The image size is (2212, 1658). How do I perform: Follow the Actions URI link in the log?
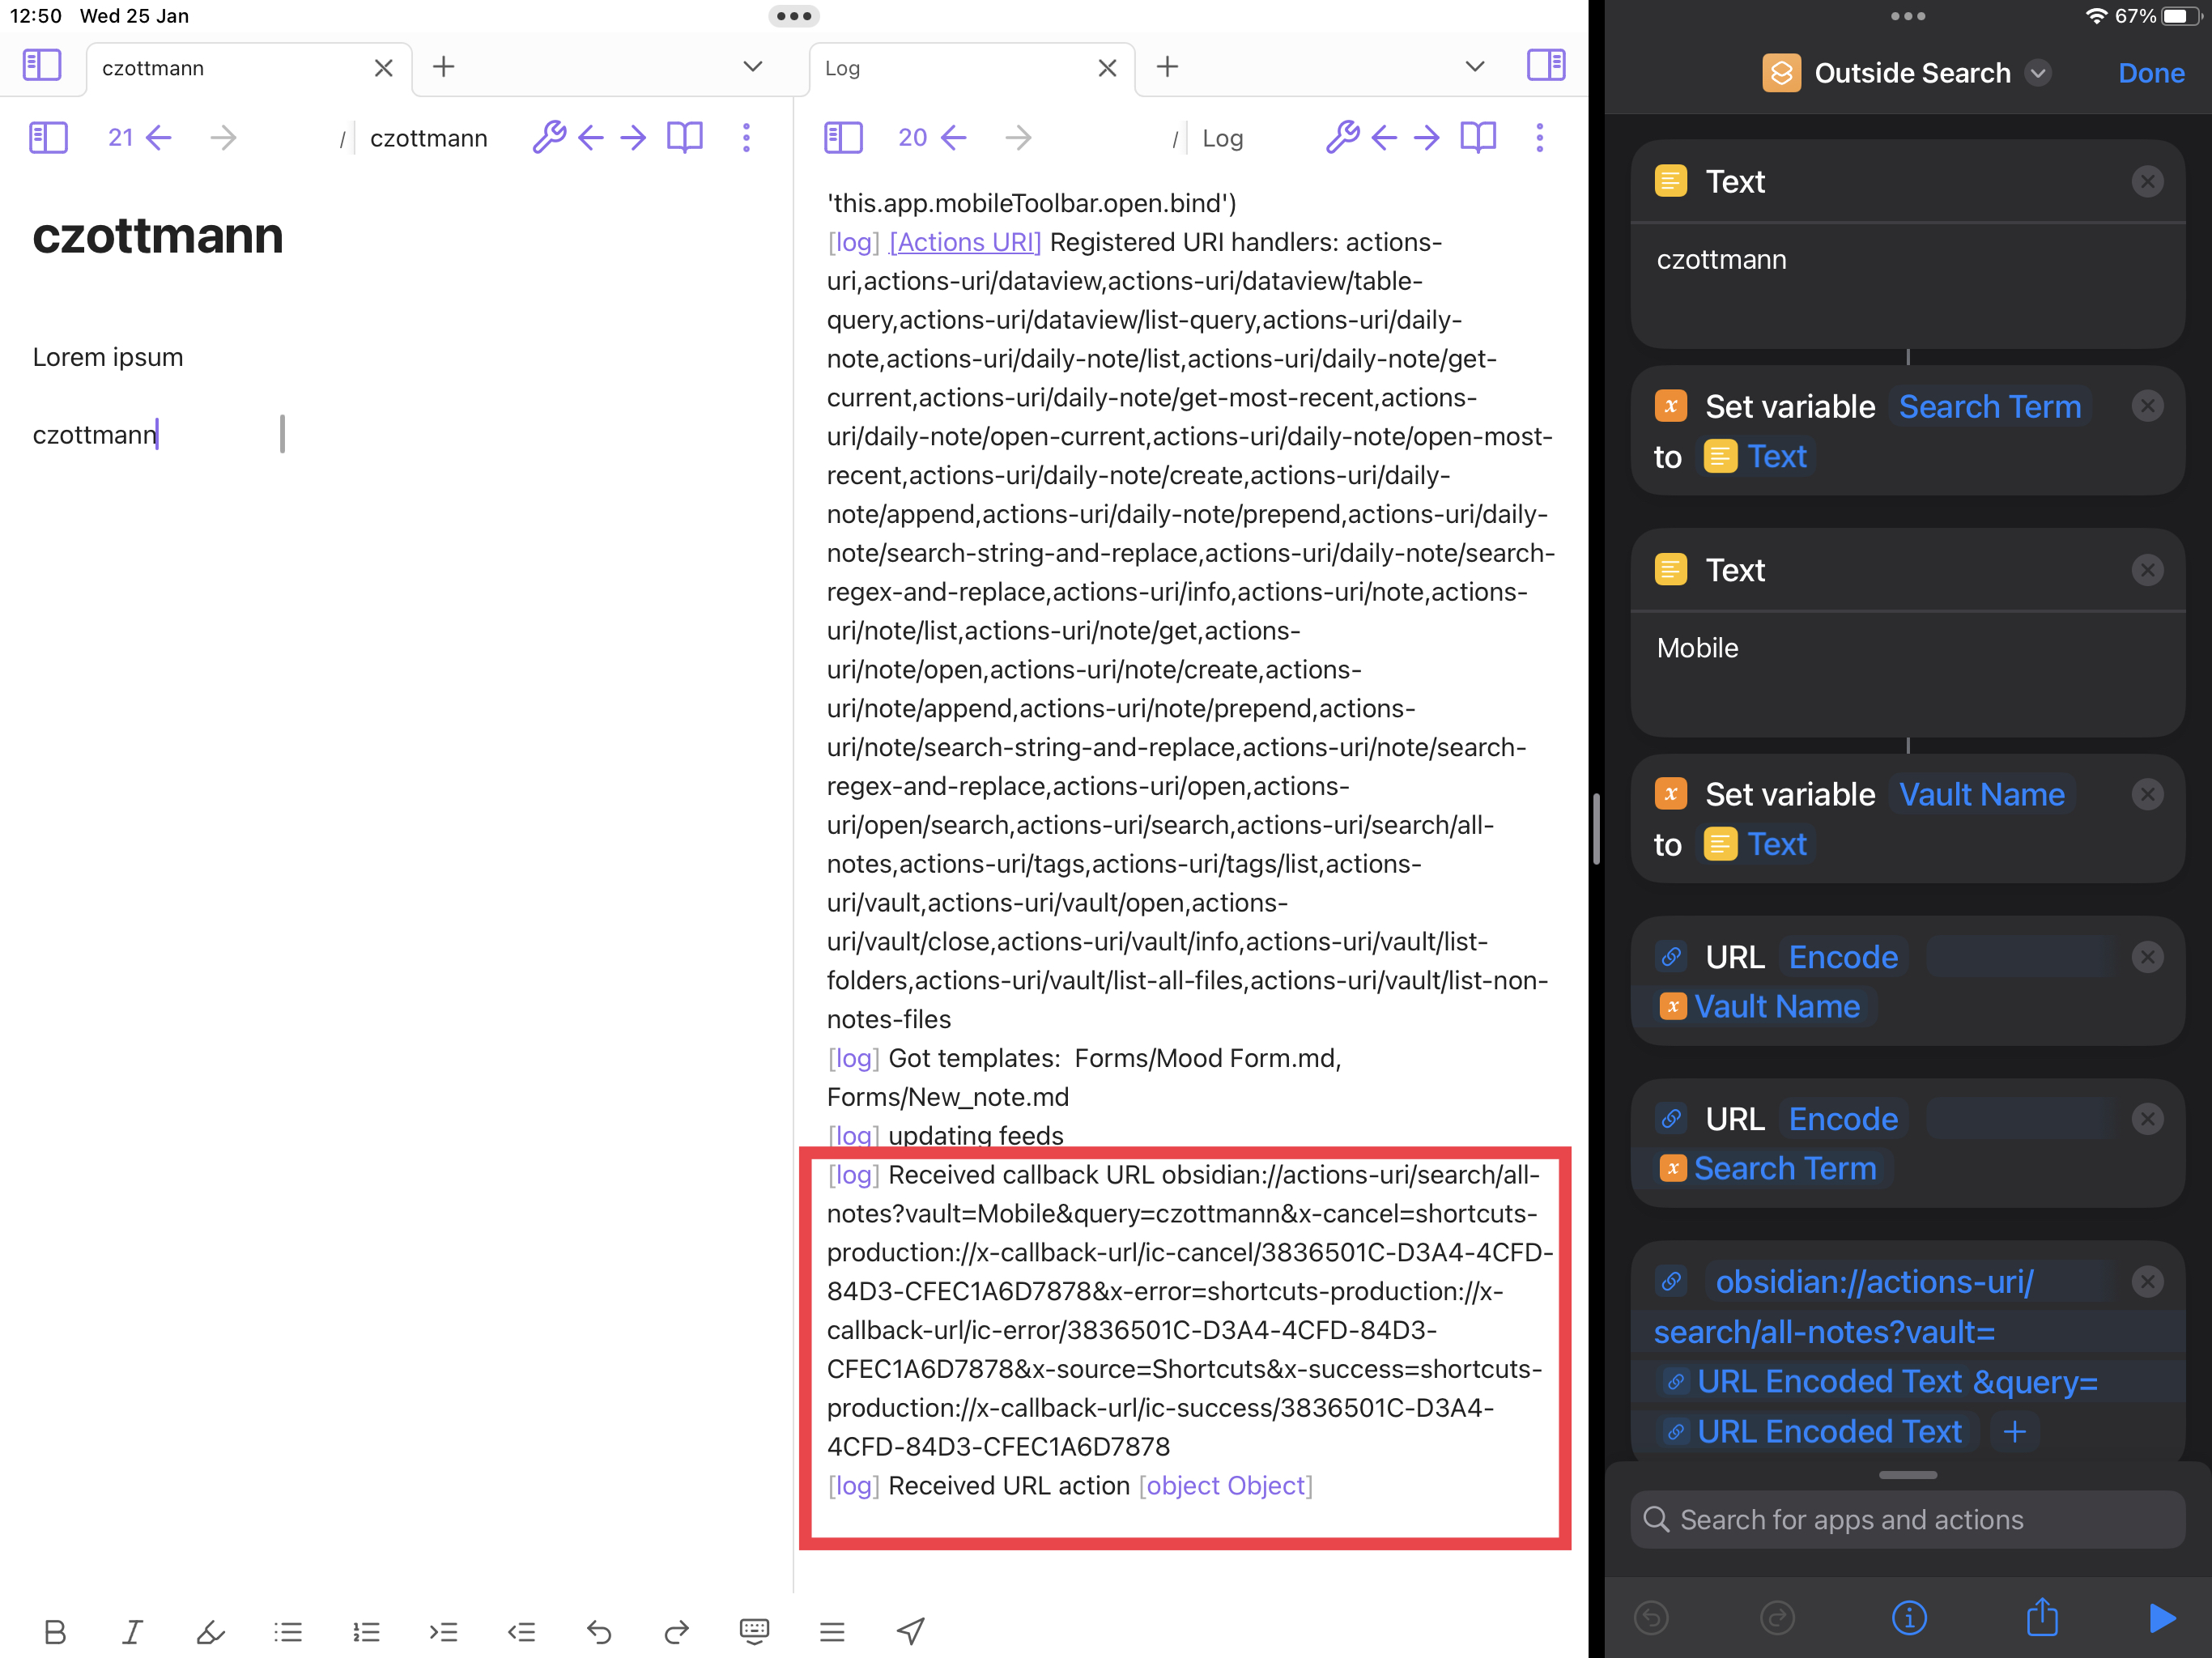tap(963, 242)
